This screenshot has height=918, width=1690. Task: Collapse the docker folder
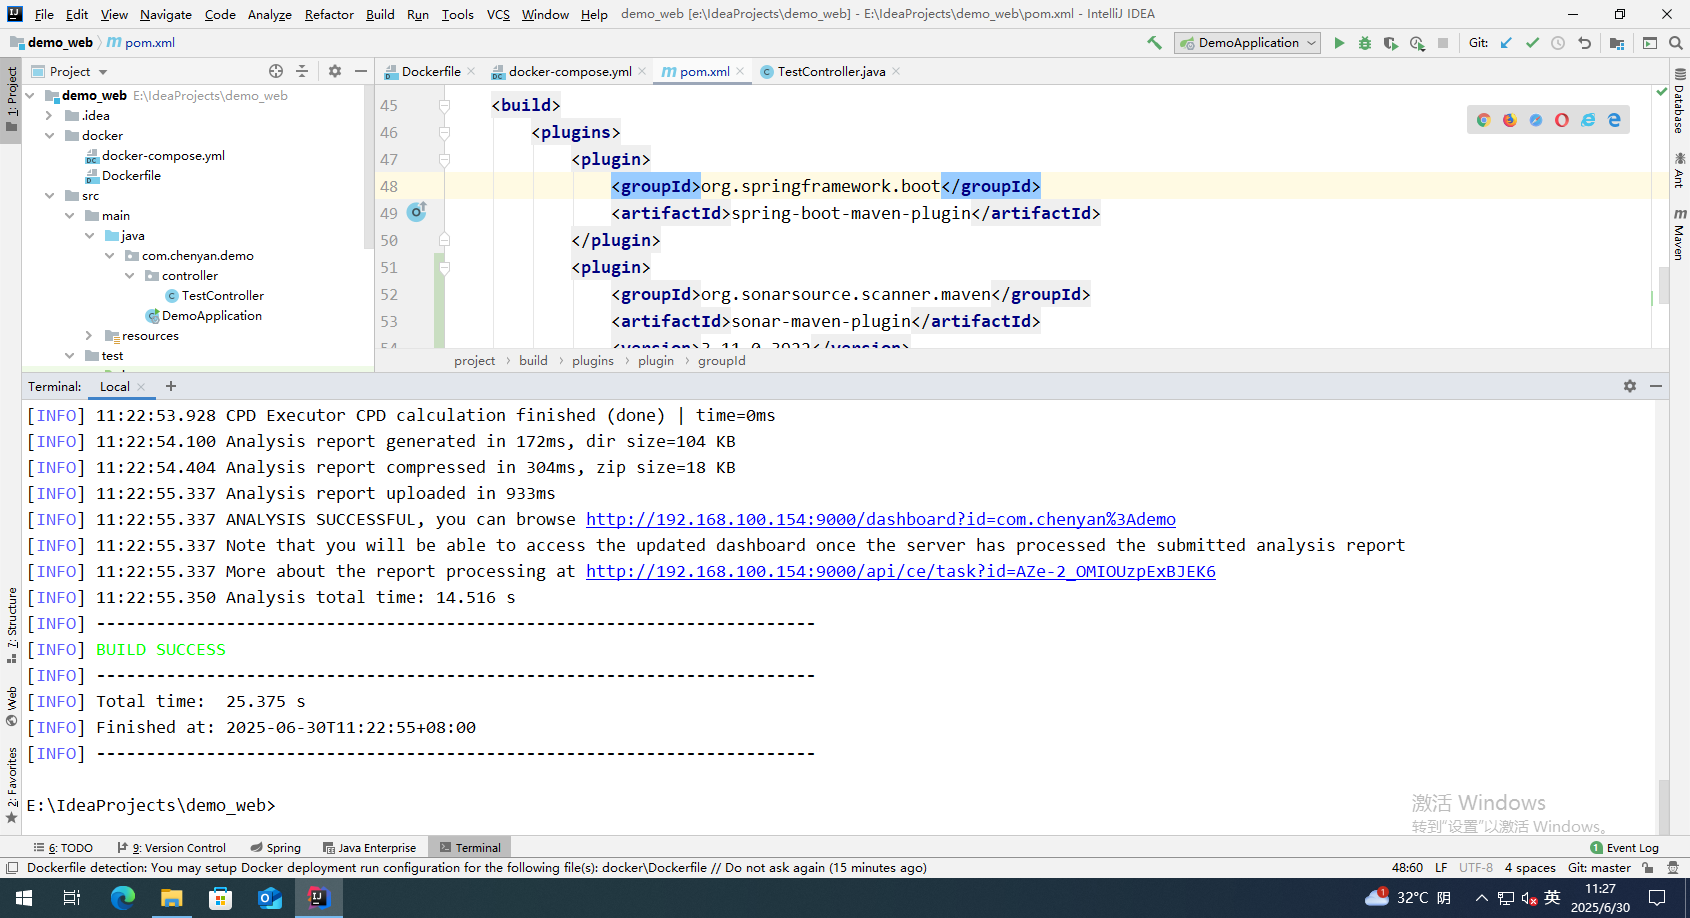pos(49,136)
